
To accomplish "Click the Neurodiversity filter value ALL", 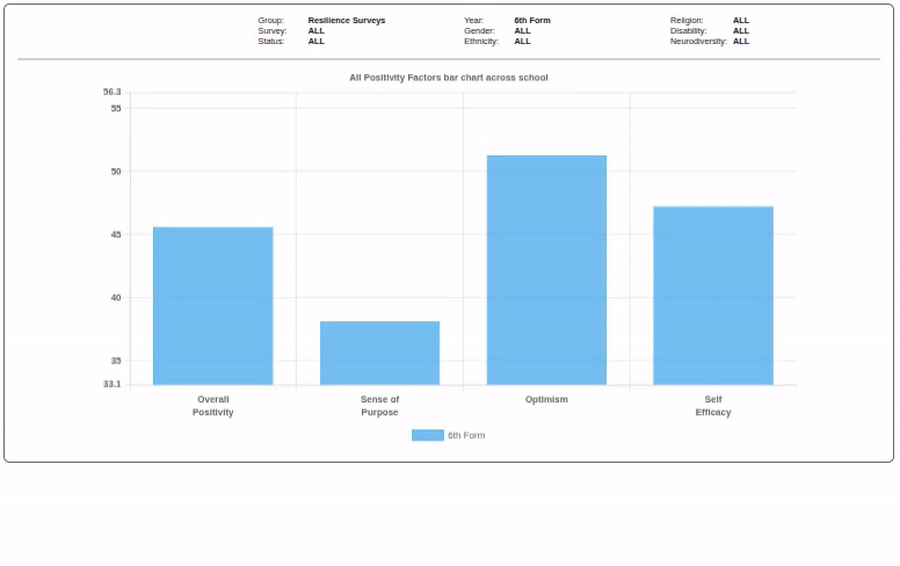I will [x=740, y=41].
